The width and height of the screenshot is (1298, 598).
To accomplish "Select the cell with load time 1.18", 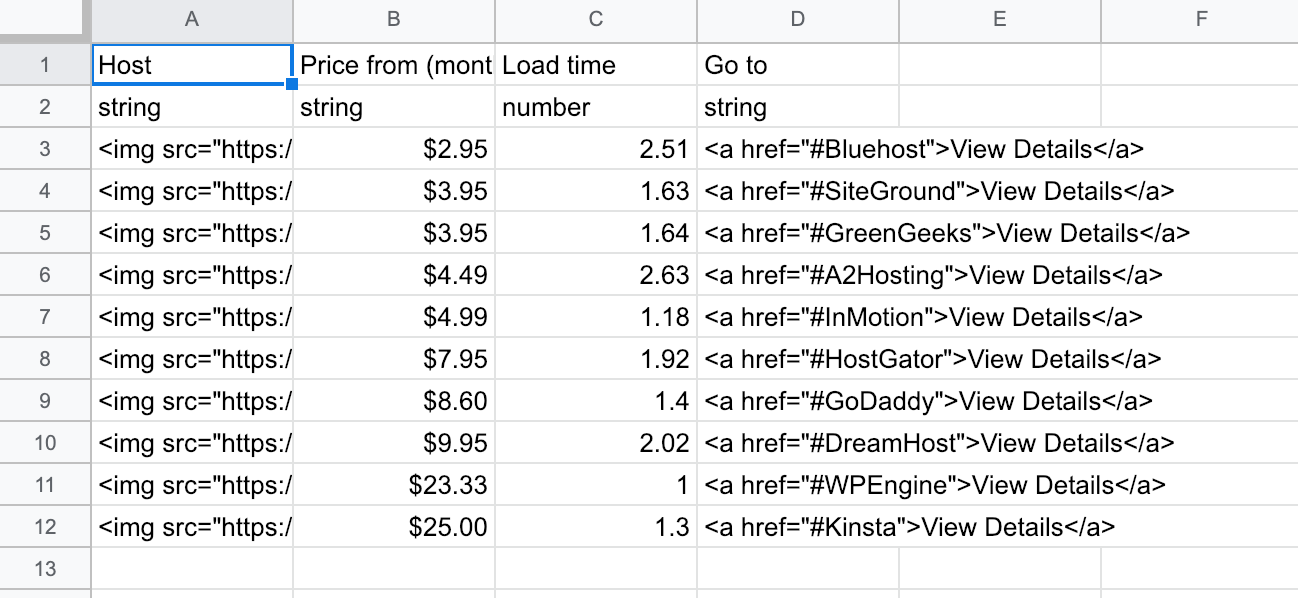I will [x=596, y=316].
